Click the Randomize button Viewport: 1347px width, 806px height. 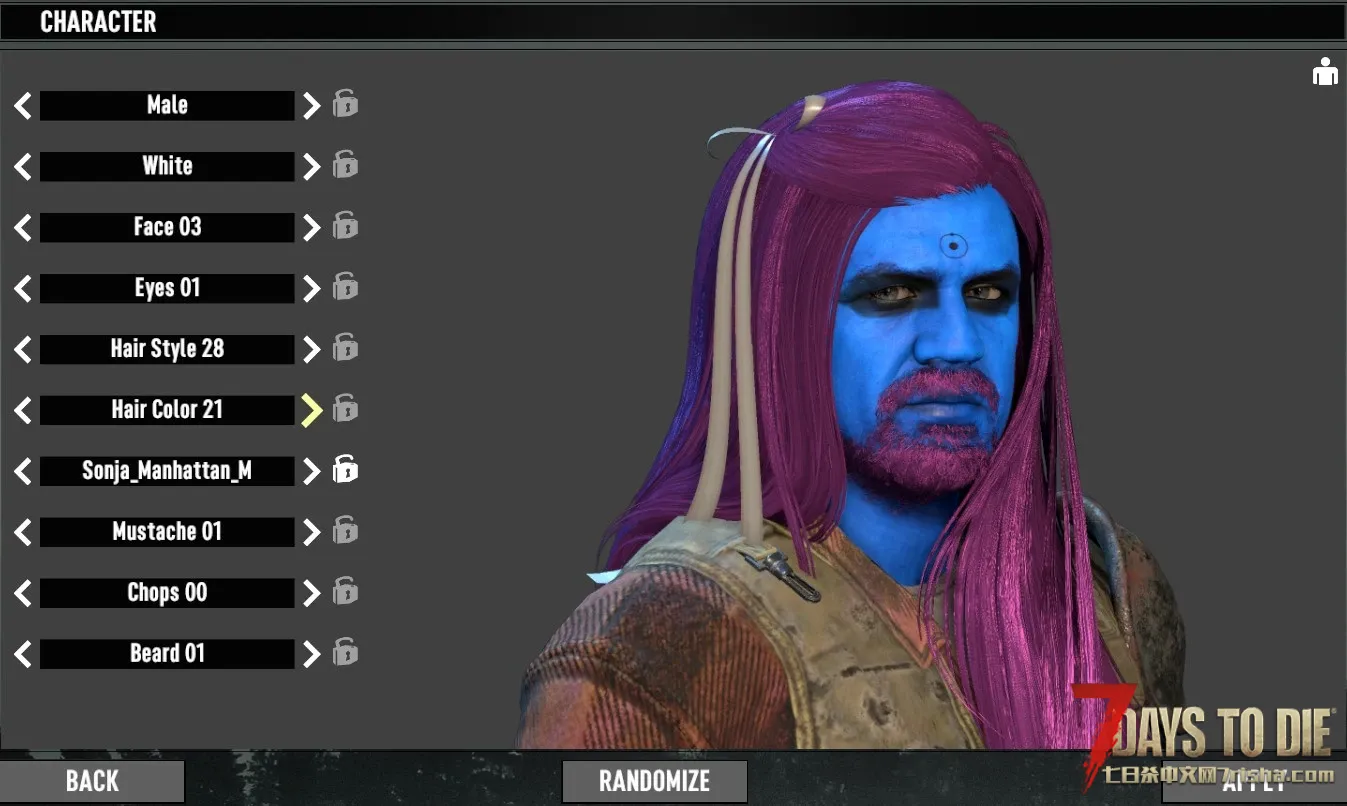tap(654, 781)
